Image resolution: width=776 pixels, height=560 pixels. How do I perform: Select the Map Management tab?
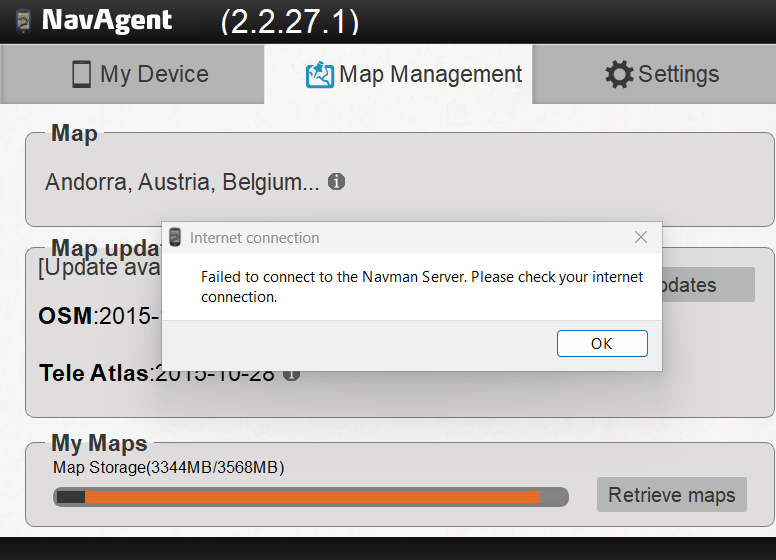click(x=398, y=74)
